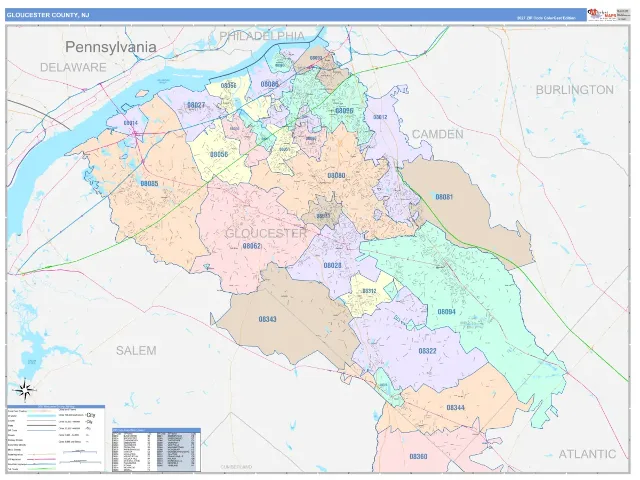640x480 pixels.
Task: Click ZIP code label 08014
Action: (131, 123)
